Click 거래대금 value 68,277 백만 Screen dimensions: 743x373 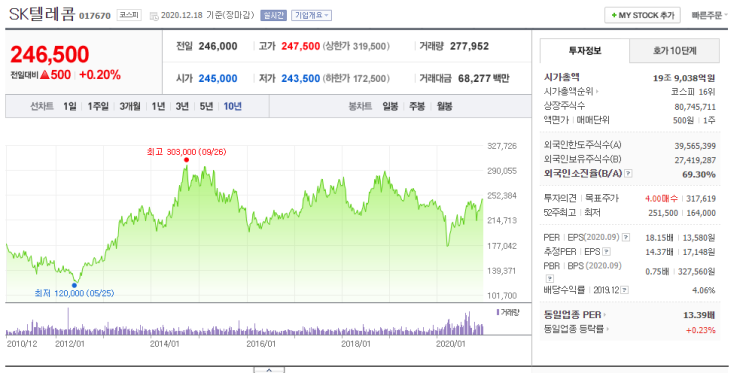(483, 79)
